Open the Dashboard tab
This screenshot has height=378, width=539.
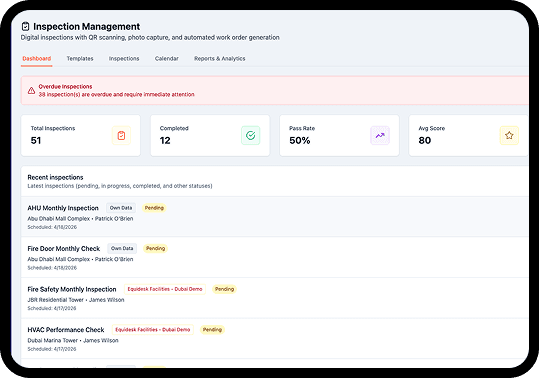pyautogui.click(x=36, y=58)
